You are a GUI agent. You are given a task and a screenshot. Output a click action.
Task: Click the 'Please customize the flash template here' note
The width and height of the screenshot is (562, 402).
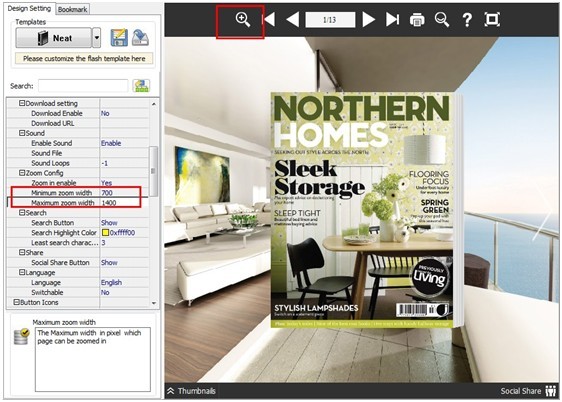tap(84, 58)
